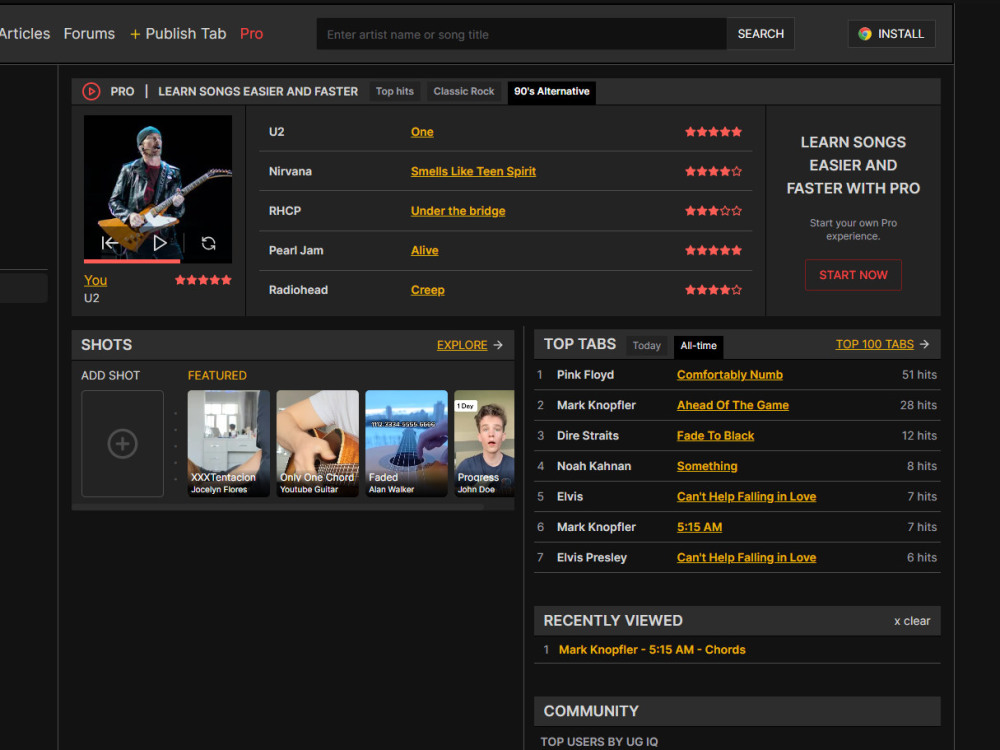Viewport: 1000px width, 750px height.
Task: Open Smells Like Teen Spirit link
Action: point(473,172)
